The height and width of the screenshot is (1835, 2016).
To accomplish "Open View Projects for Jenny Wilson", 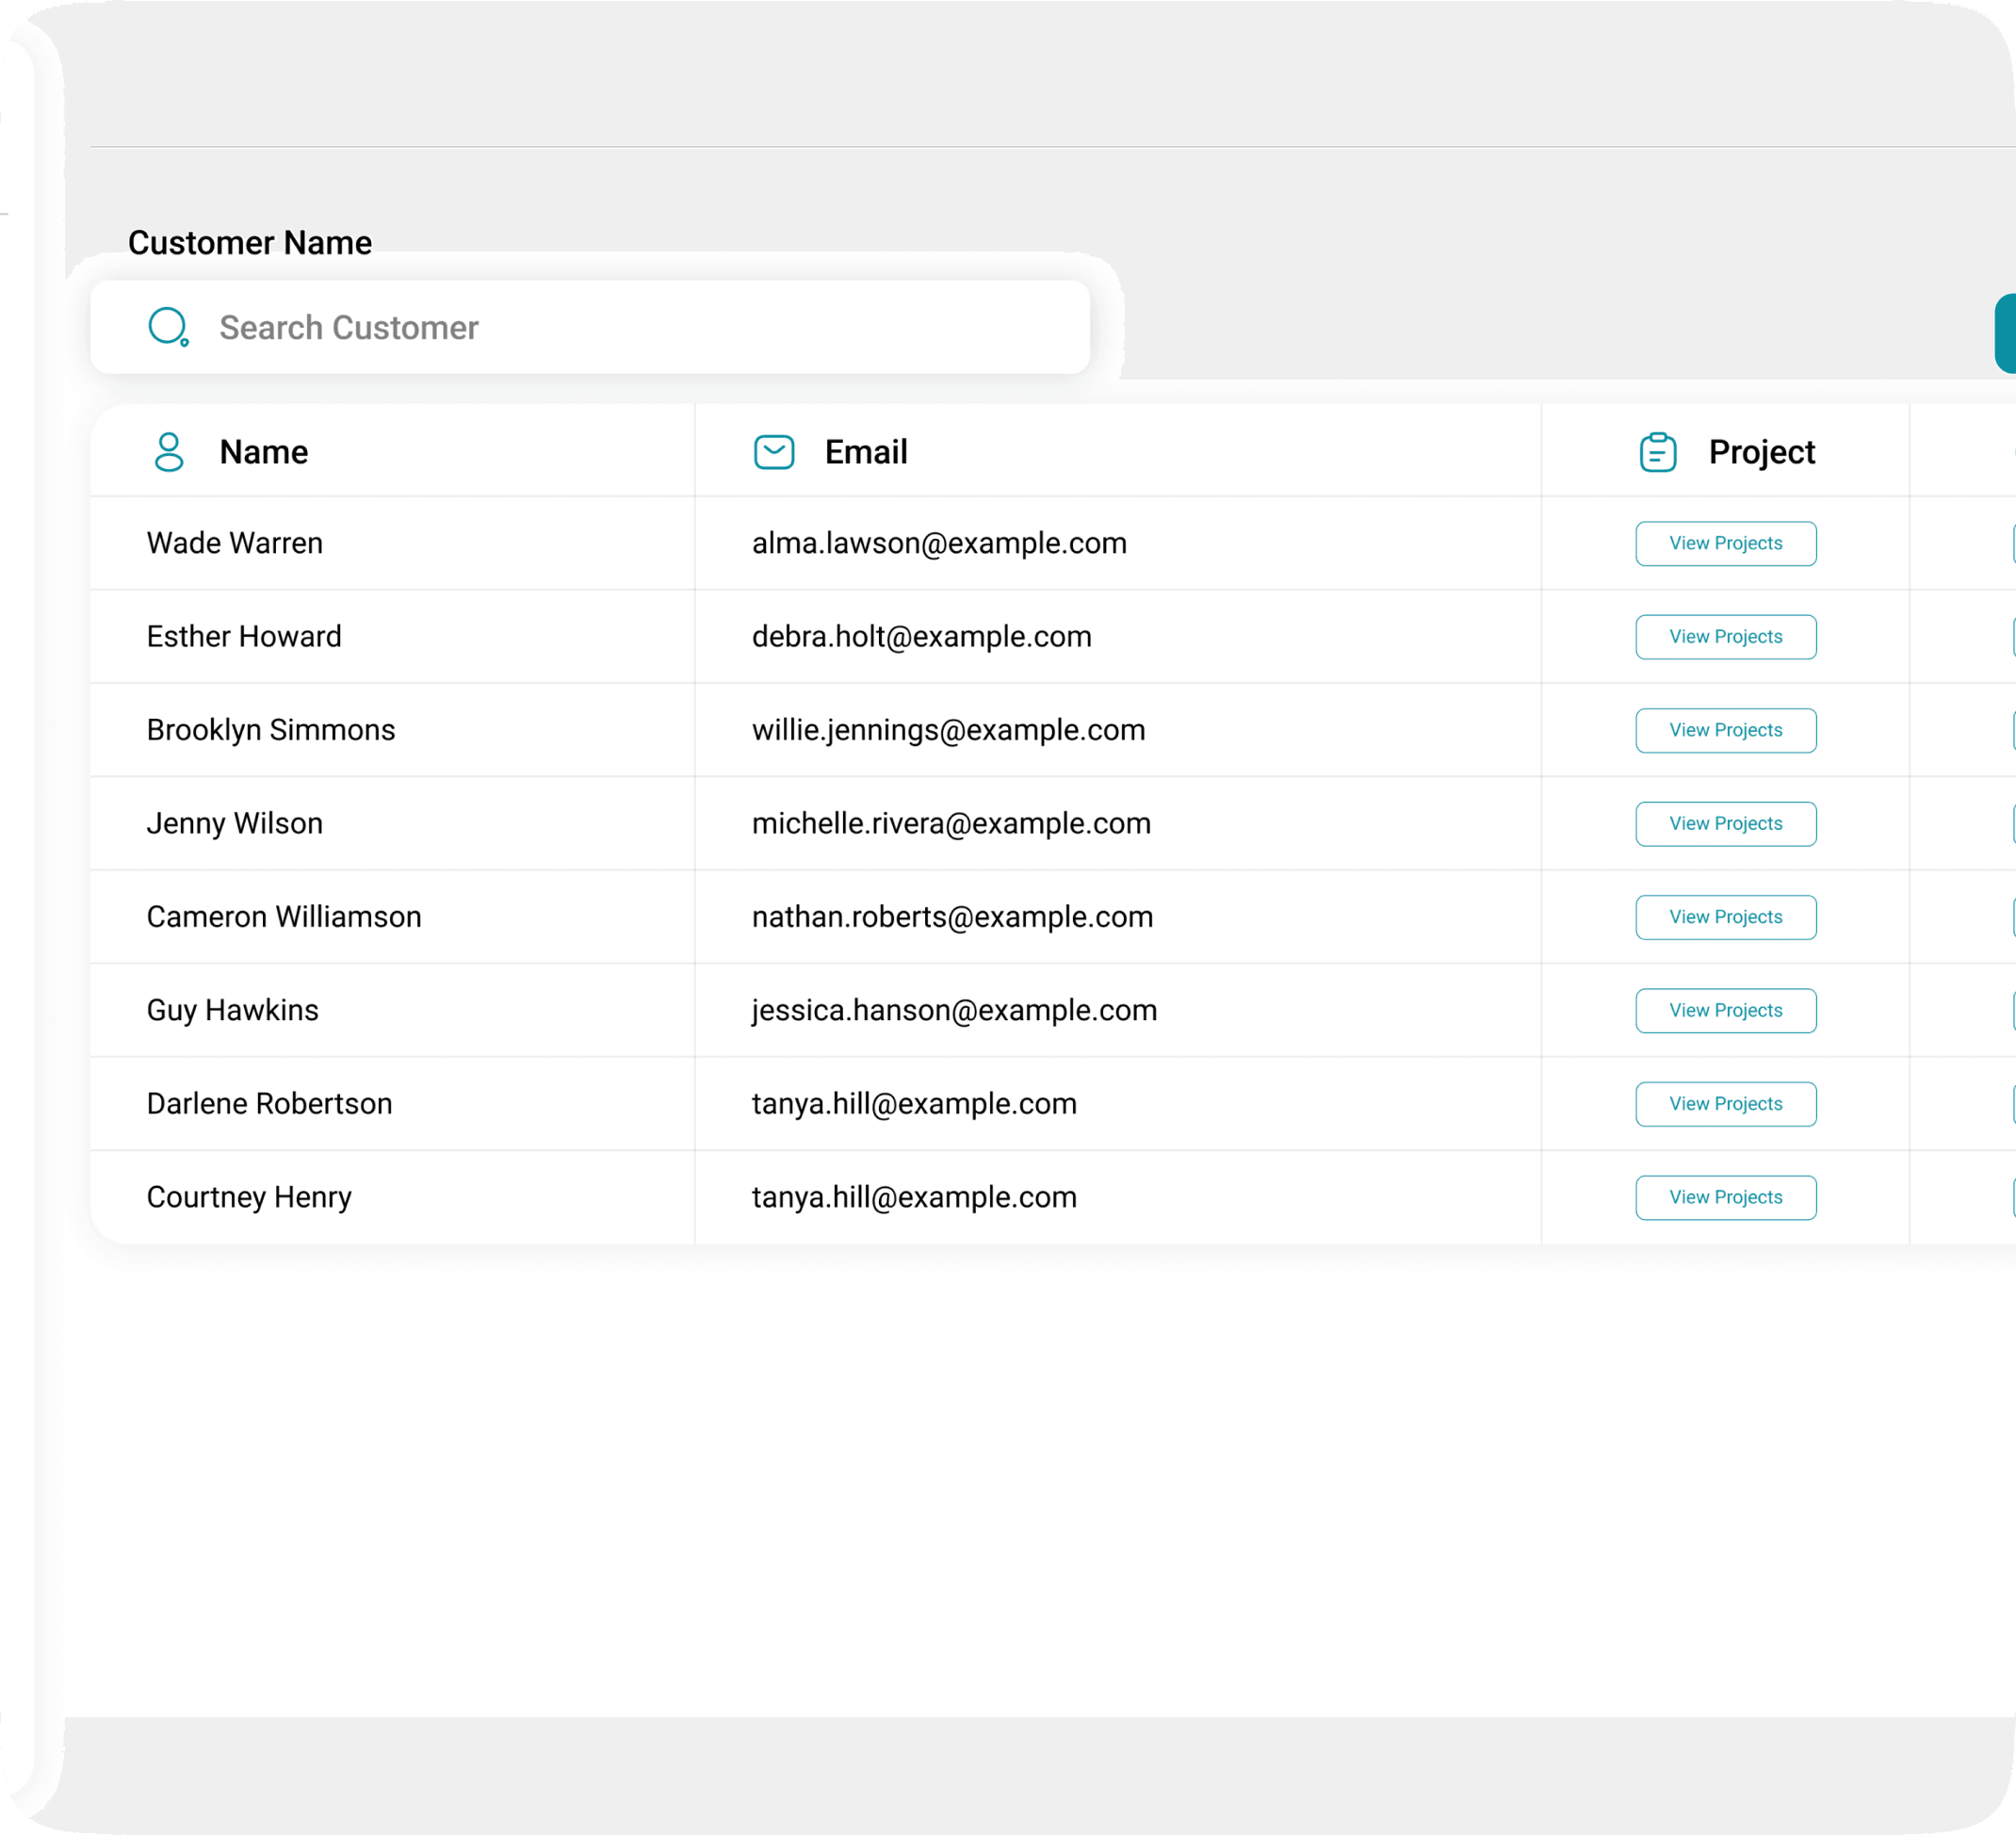I will click(1726, 824).
